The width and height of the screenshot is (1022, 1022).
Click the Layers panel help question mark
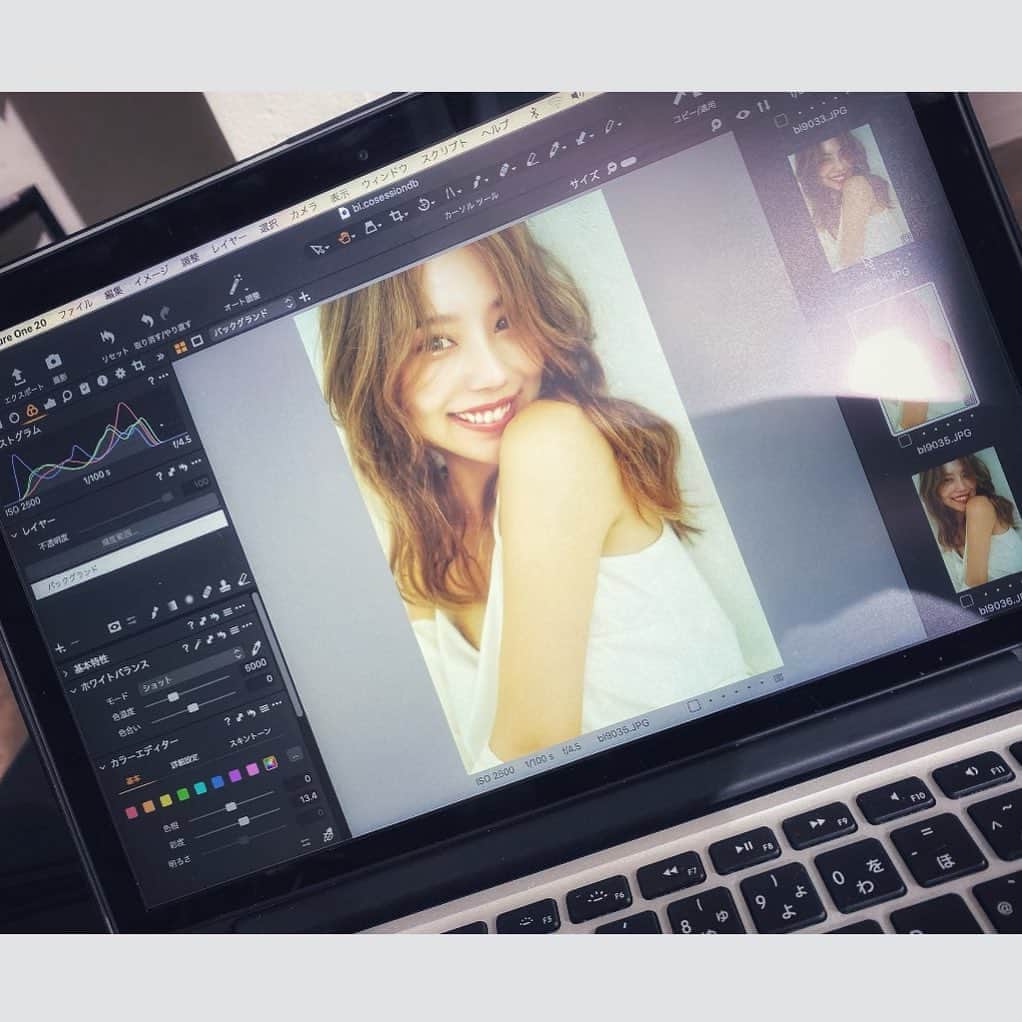click(160, 476)
